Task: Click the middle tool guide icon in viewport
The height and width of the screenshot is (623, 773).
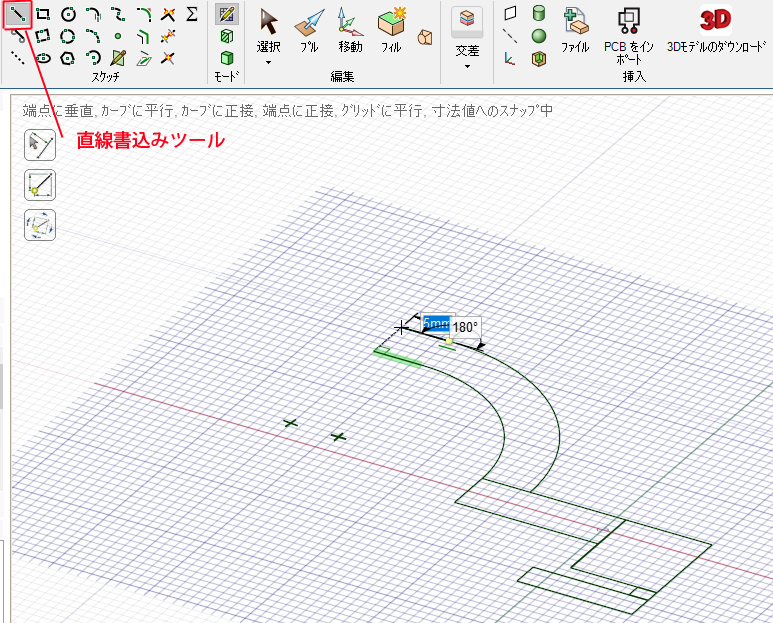Action: pos(40,185)
